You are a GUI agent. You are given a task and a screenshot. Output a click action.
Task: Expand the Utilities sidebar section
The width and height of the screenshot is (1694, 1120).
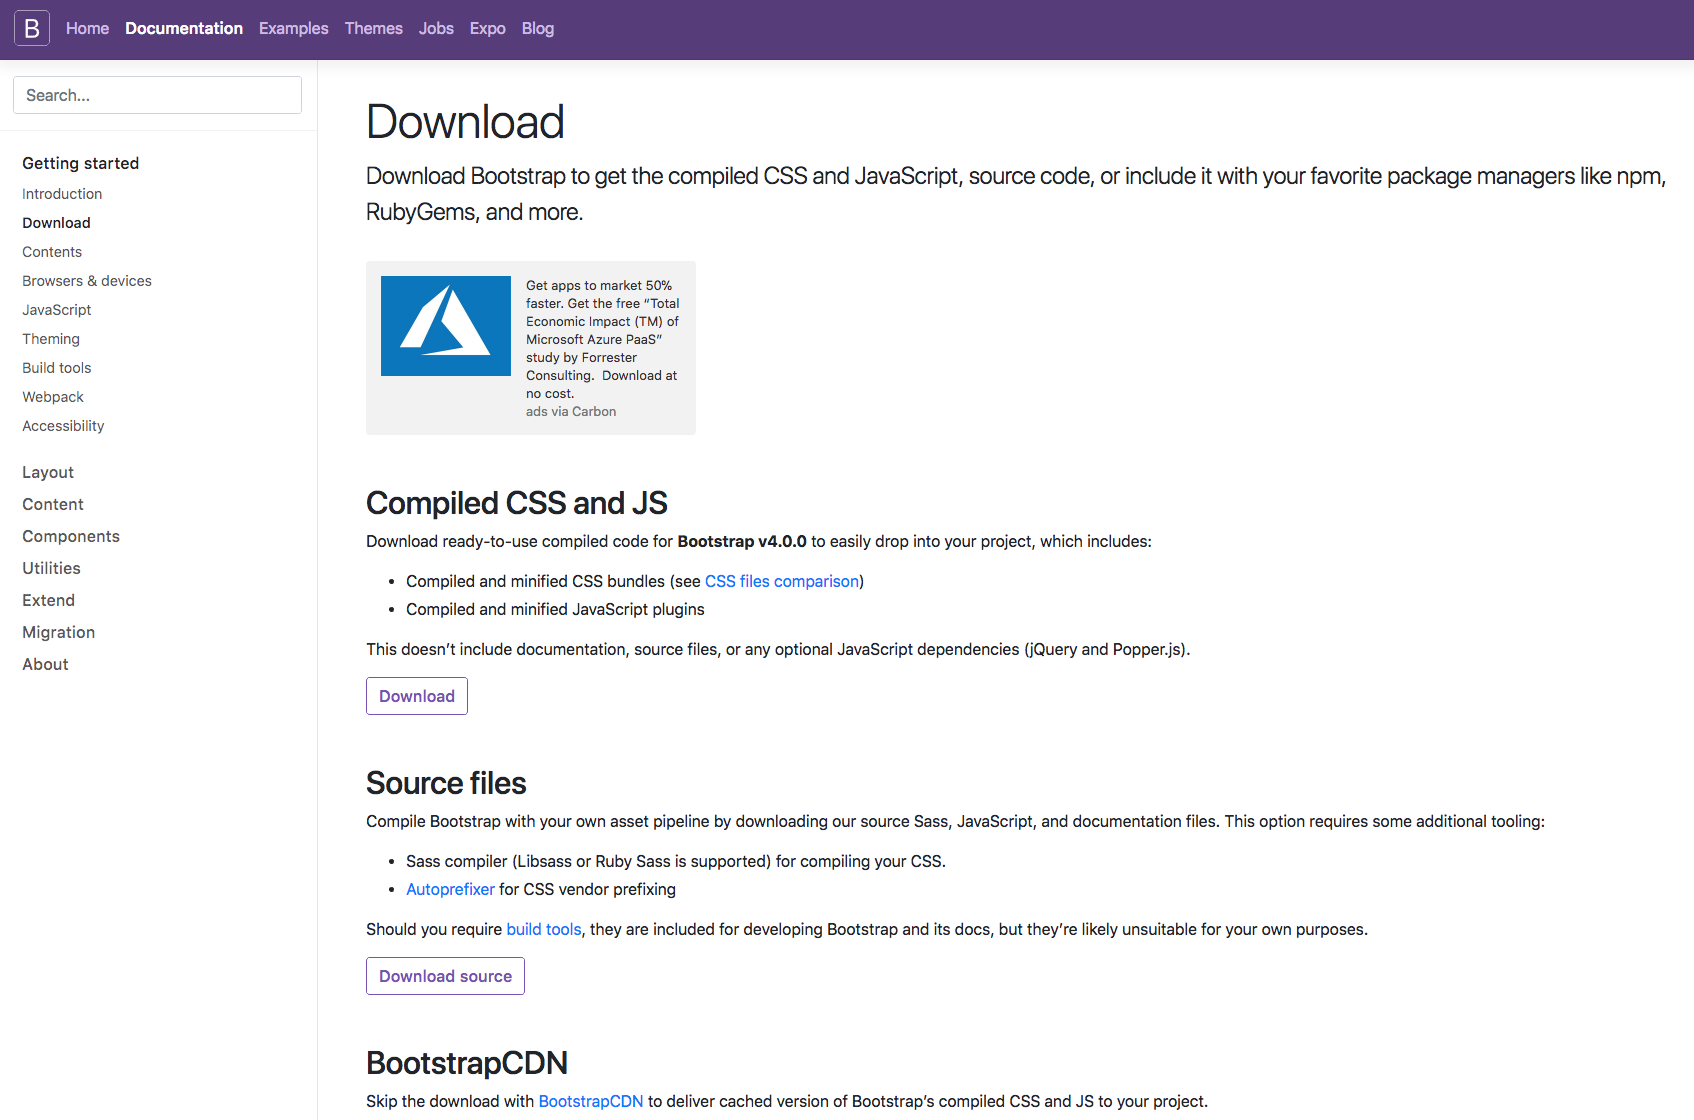click(x=51, y=568)
